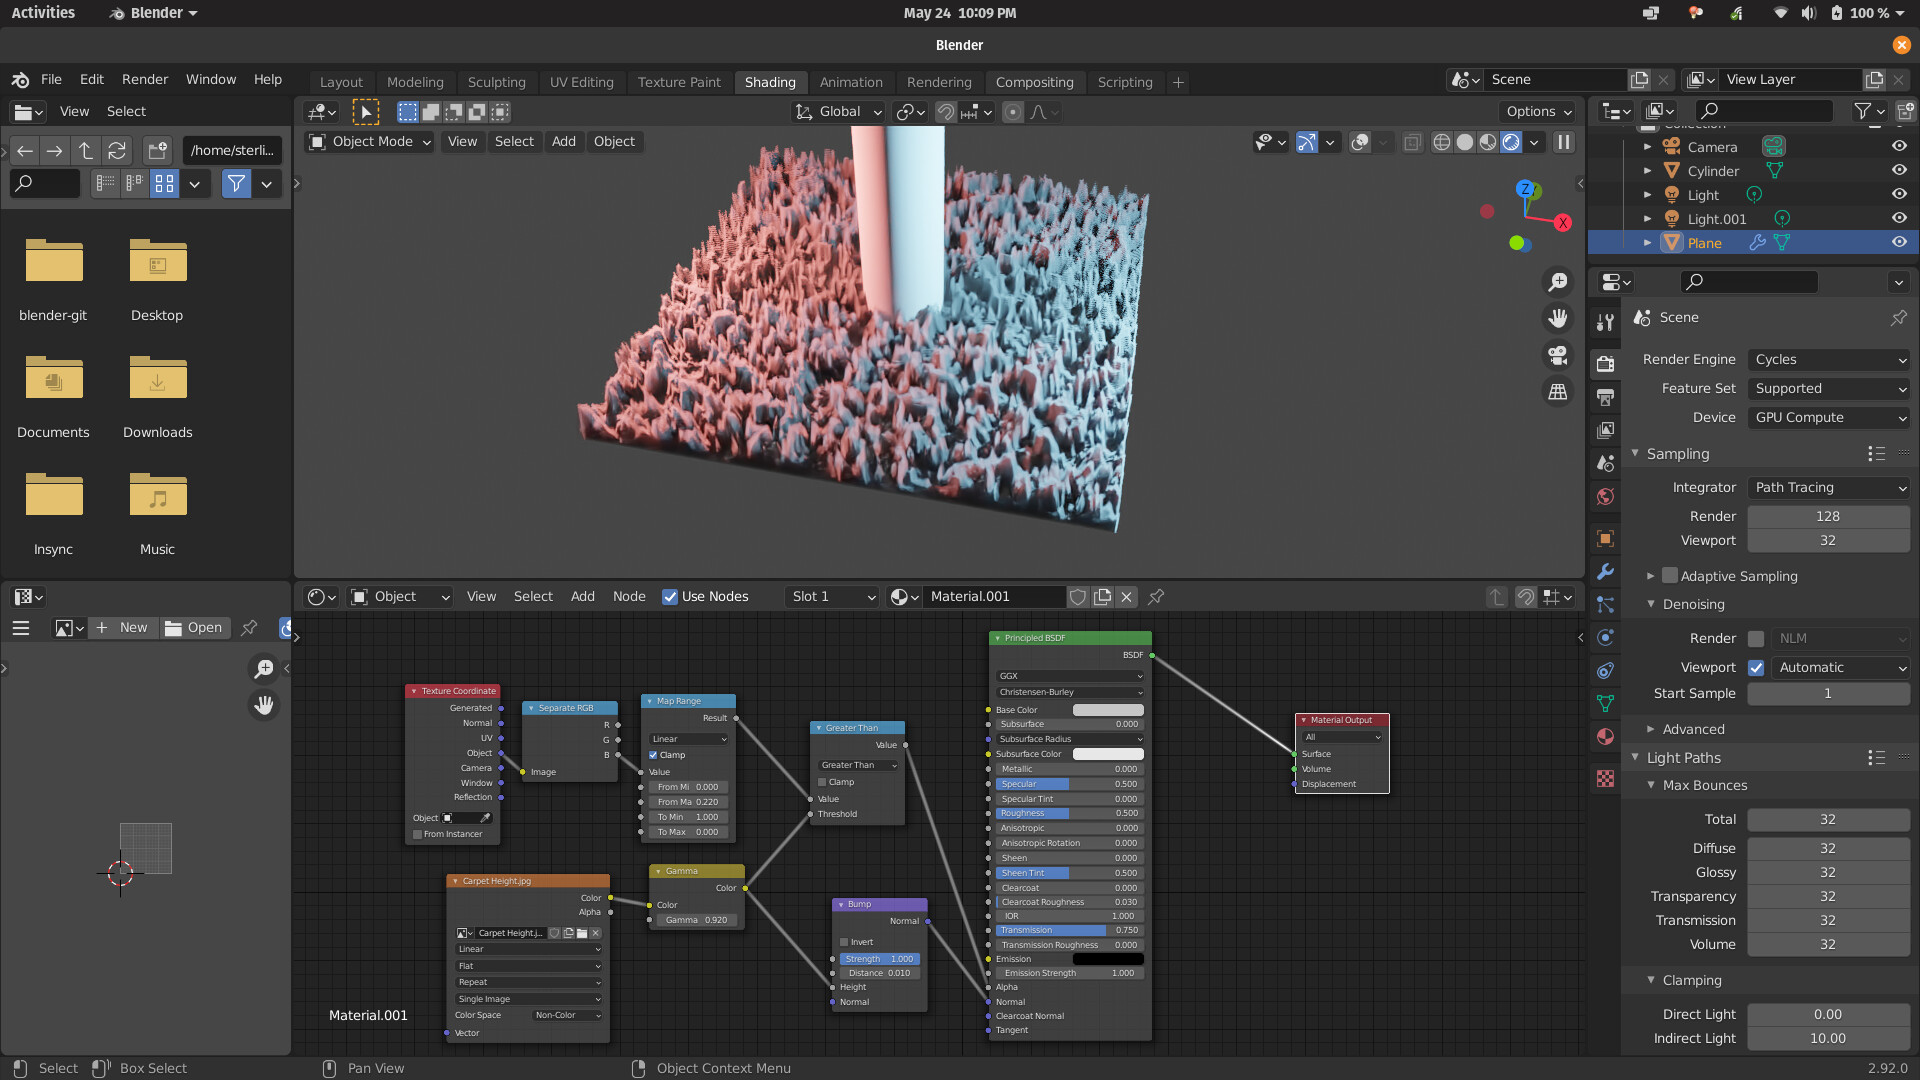The width and height of the screenshot is (1920, 1080).
Task: Open Node menu in node editor
Action: 629,597
